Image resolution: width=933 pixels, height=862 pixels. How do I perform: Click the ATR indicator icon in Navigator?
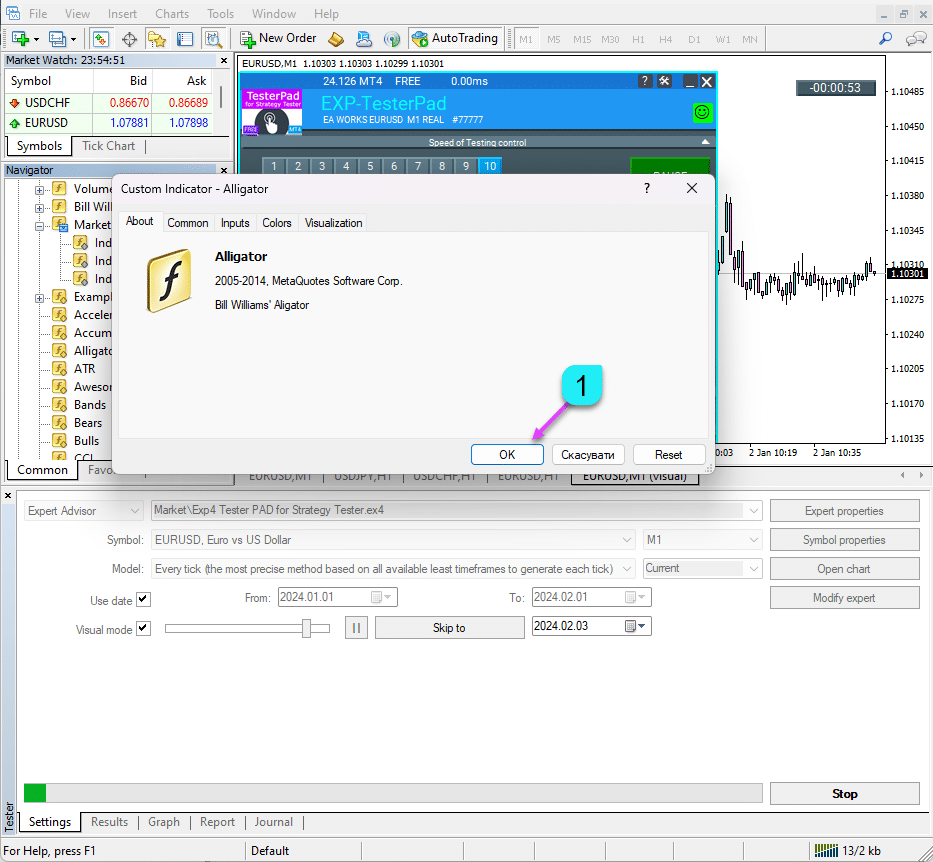point(60,369)
